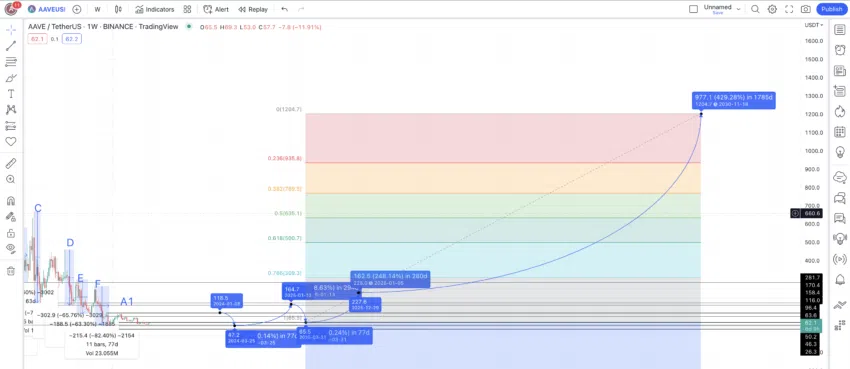Toggle stay in drawing mode
The image size is (850, 369).
click(11, 217)
